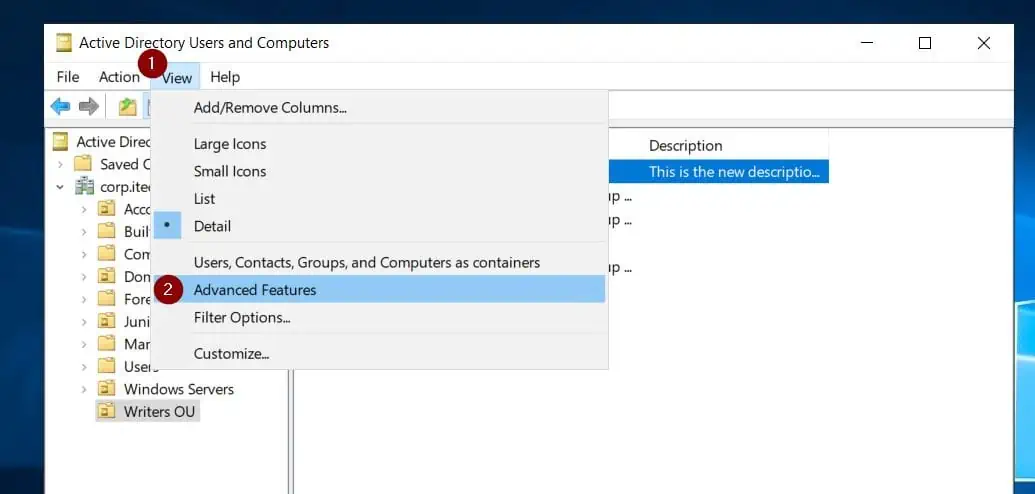Expand the Users tree node chevron

point(84,367)
